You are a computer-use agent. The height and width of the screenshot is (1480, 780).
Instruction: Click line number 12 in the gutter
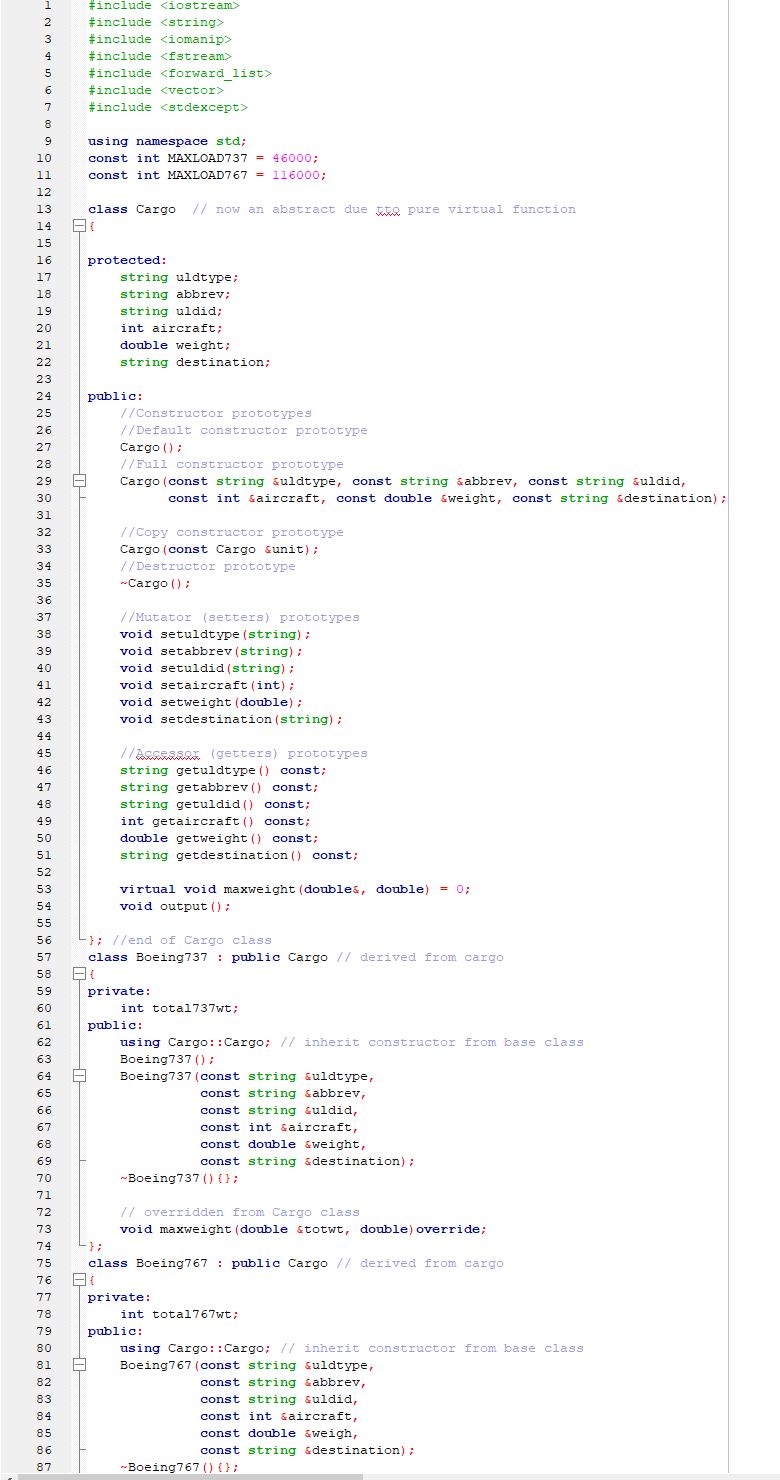click(x=44, y=192)
